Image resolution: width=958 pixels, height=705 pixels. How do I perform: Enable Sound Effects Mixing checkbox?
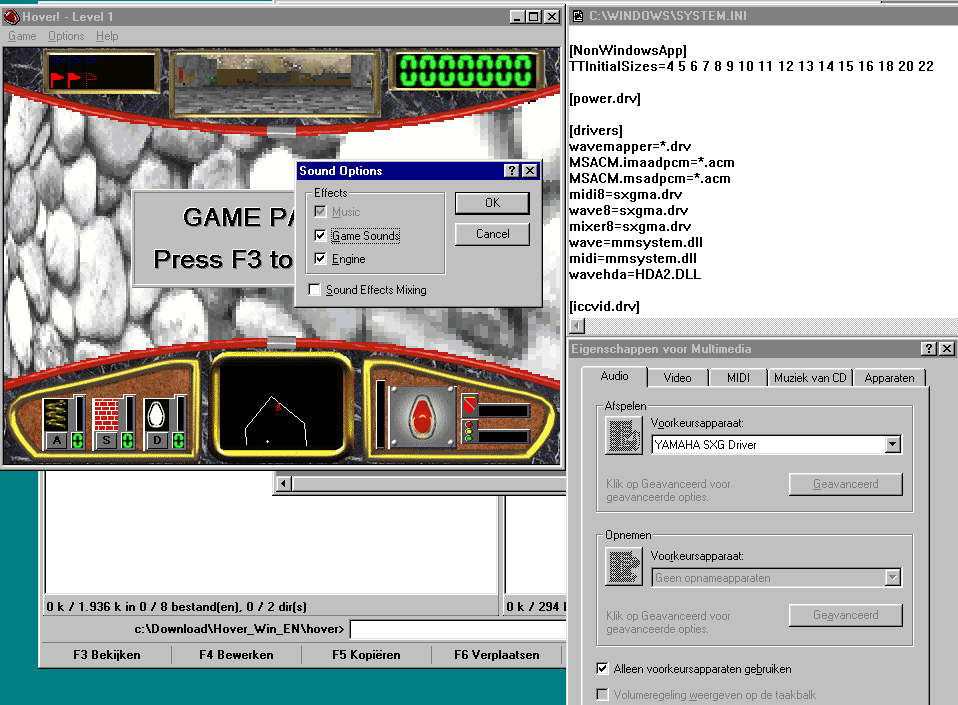315,290
